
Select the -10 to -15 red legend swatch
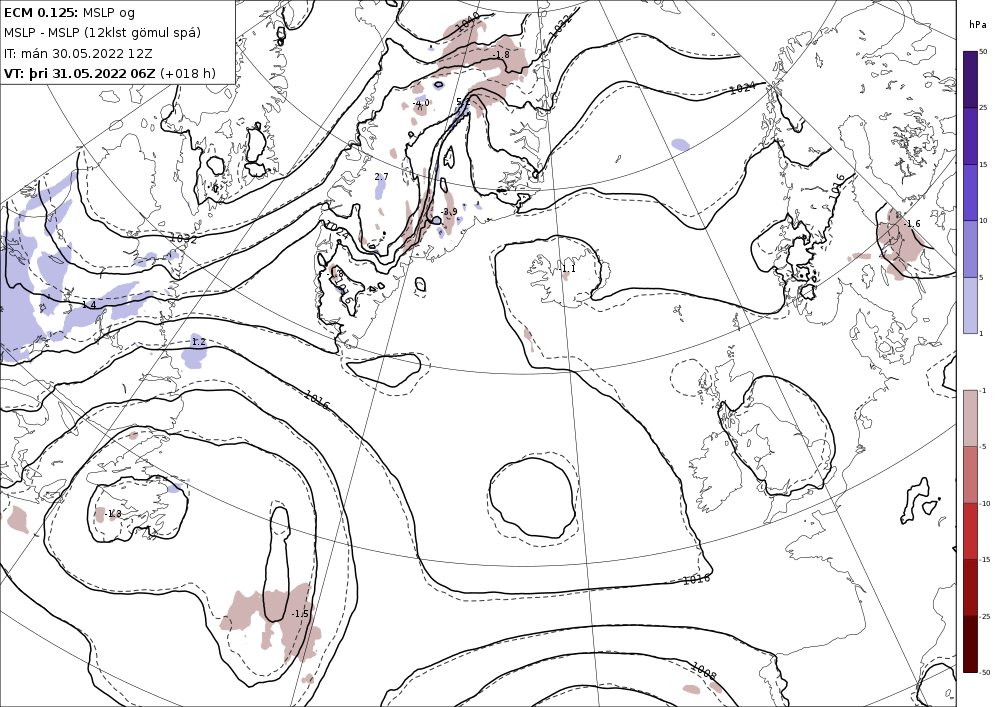(970, 531)
